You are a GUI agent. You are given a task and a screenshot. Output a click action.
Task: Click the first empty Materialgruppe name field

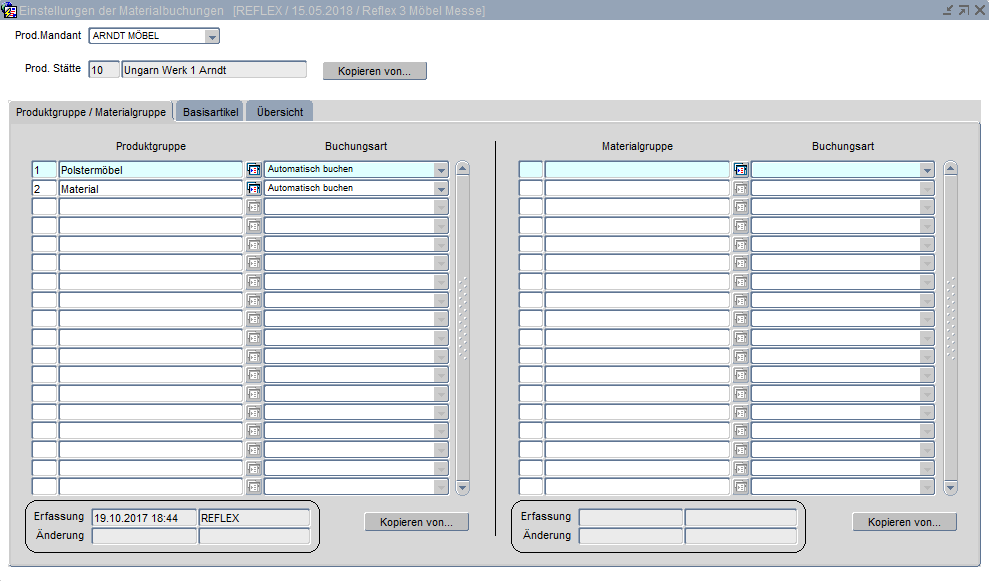pyautogui.click(x=636, y=170)
